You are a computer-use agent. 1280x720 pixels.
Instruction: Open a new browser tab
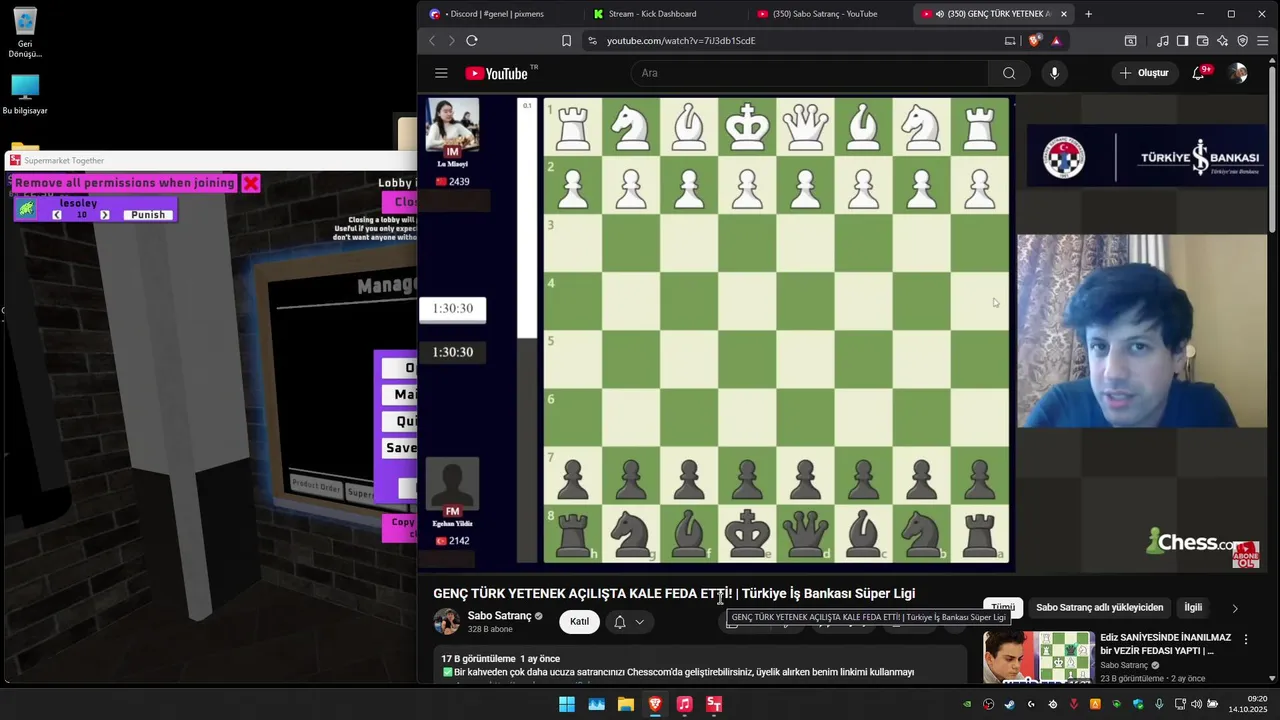1088,14
